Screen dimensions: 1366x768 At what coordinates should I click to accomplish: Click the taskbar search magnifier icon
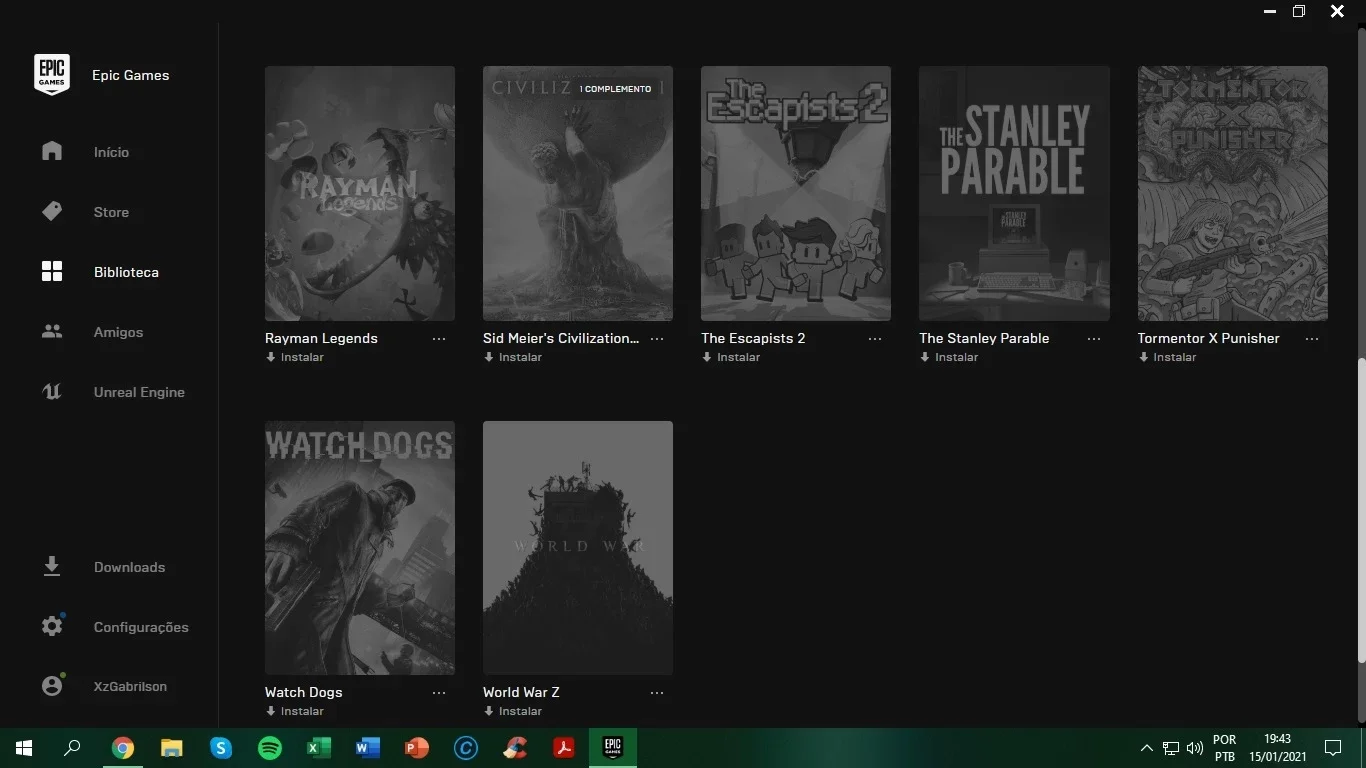point(72,748)
